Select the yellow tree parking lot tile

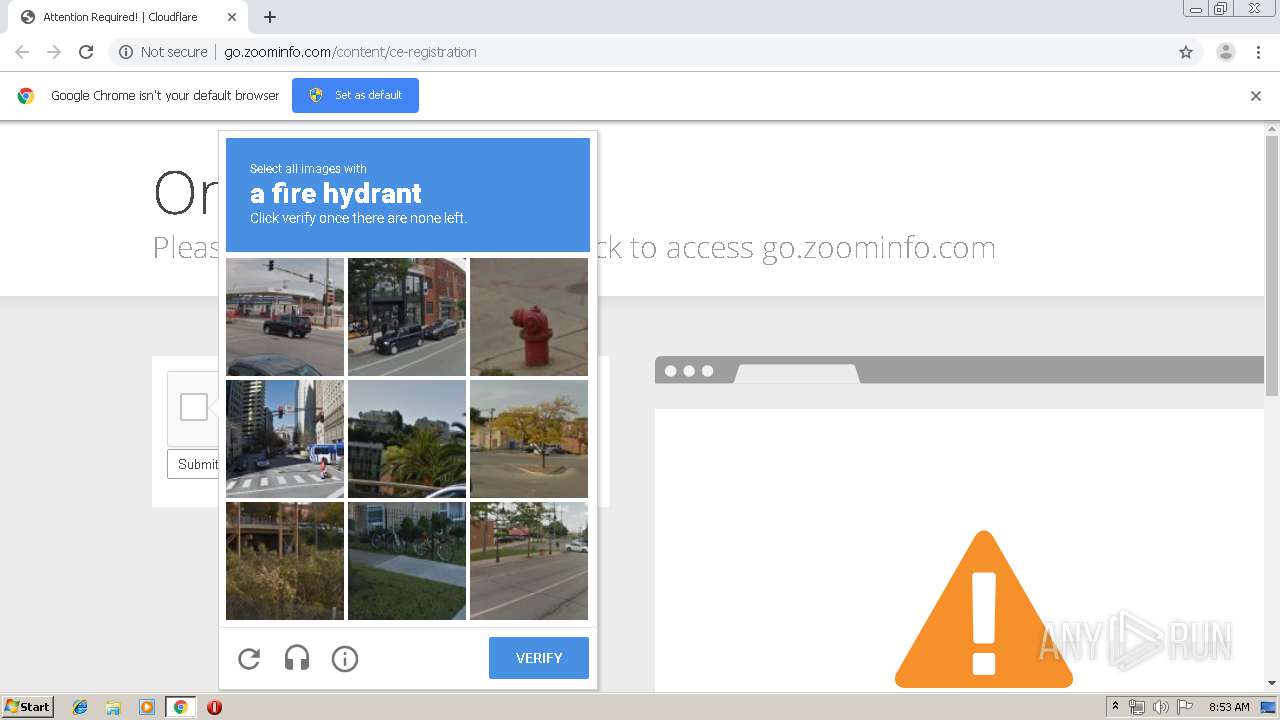529,439
